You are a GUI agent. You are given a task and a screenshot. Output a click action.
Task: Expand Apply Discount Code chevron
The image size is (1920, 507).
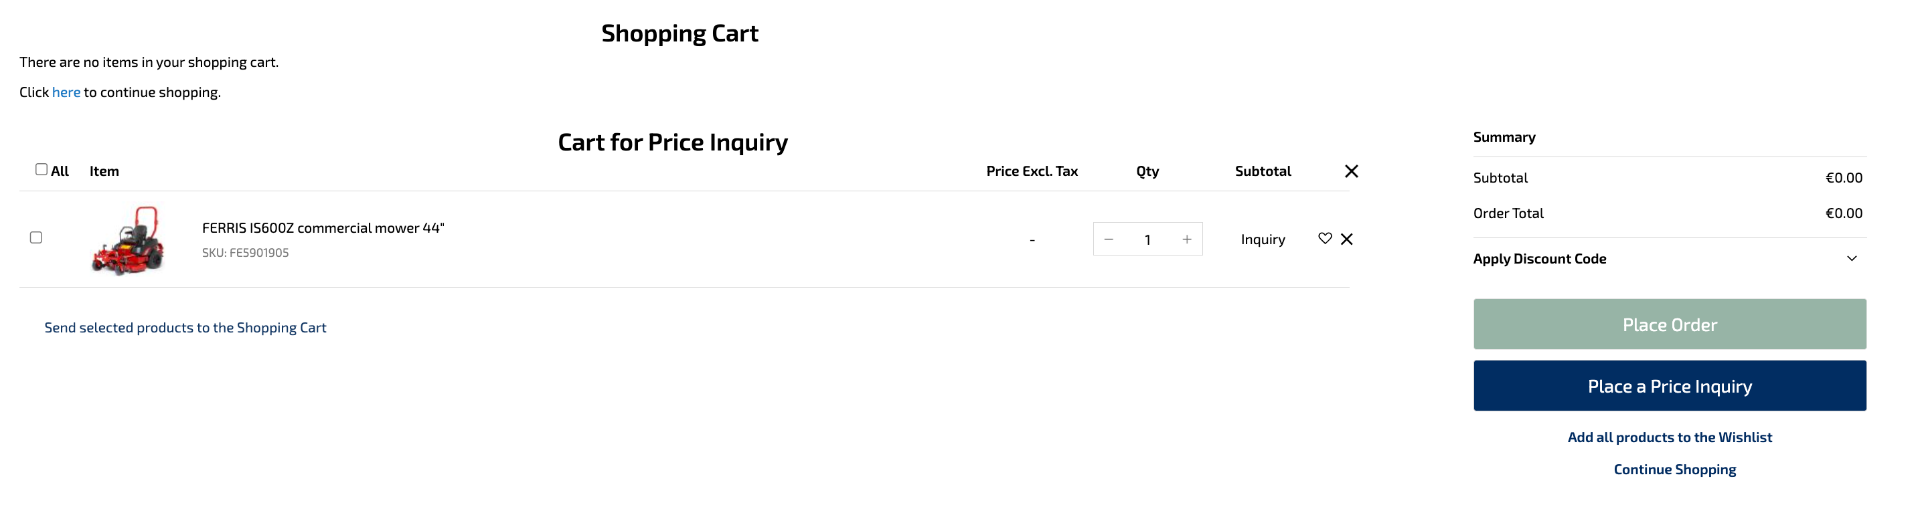[1852, 259]
